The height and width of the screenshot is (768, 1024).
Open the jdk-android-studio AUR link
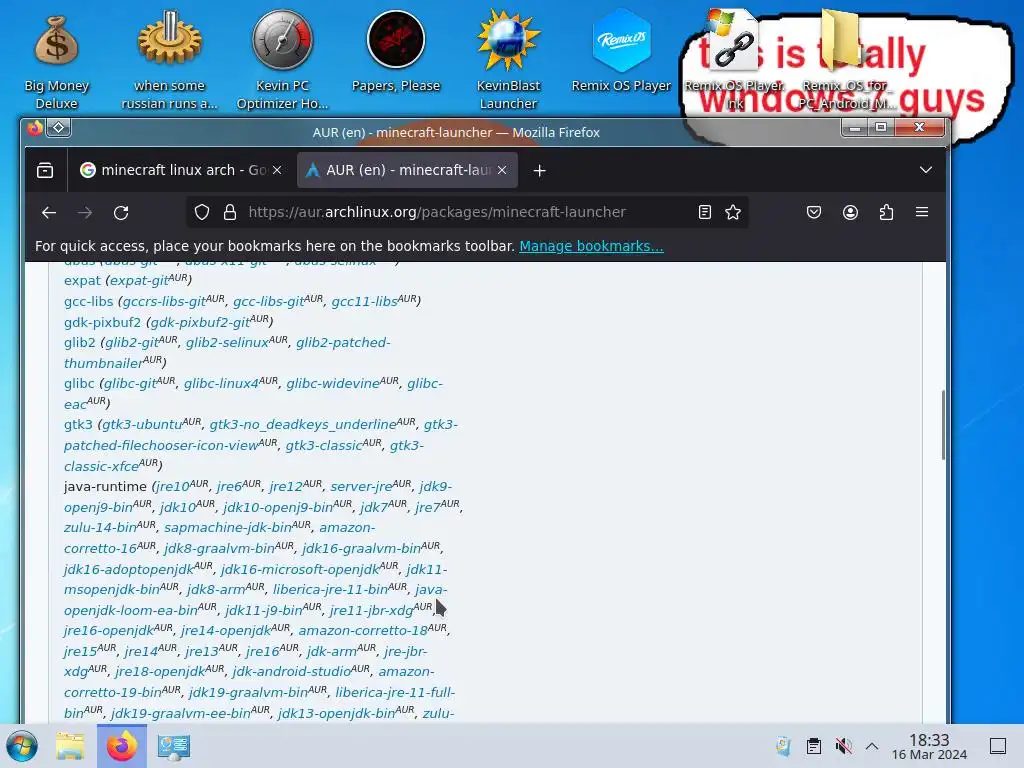[301, 671]
